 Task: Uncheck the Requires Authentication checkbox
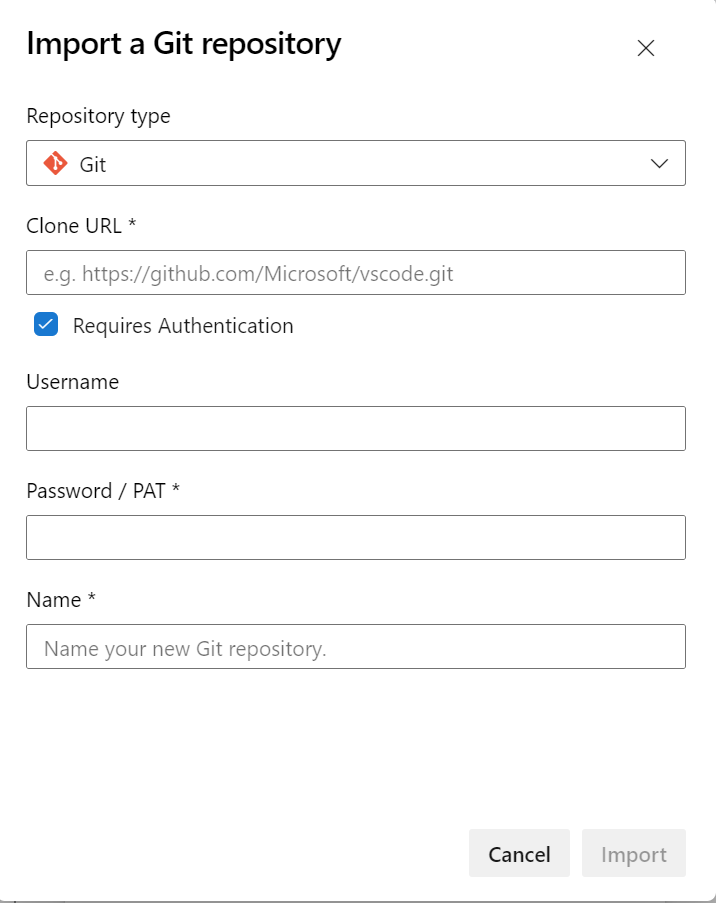[x=46, y=325]
